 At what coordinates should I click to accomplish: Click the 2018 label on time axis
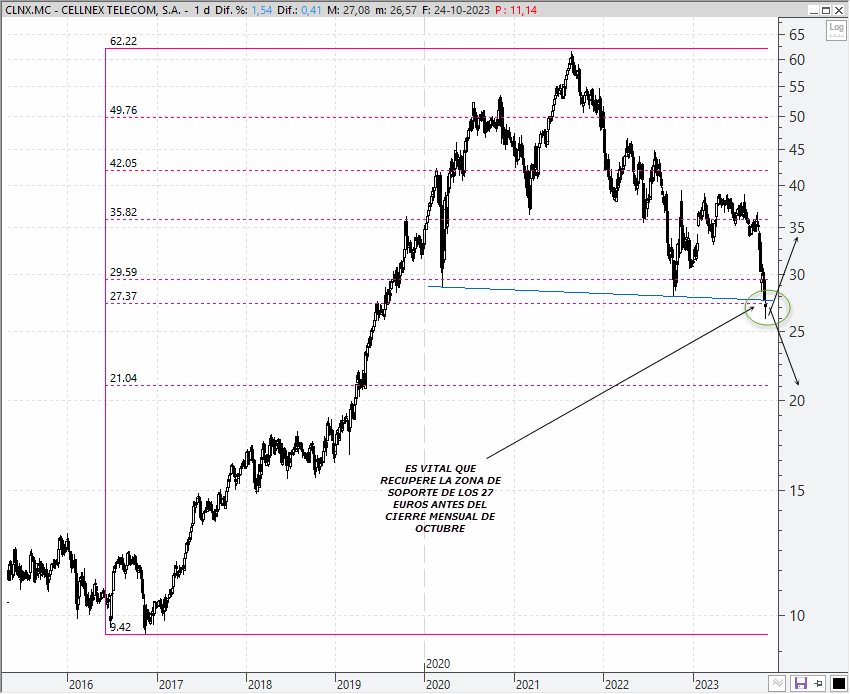pyautogui.click(x=260, y=685)
